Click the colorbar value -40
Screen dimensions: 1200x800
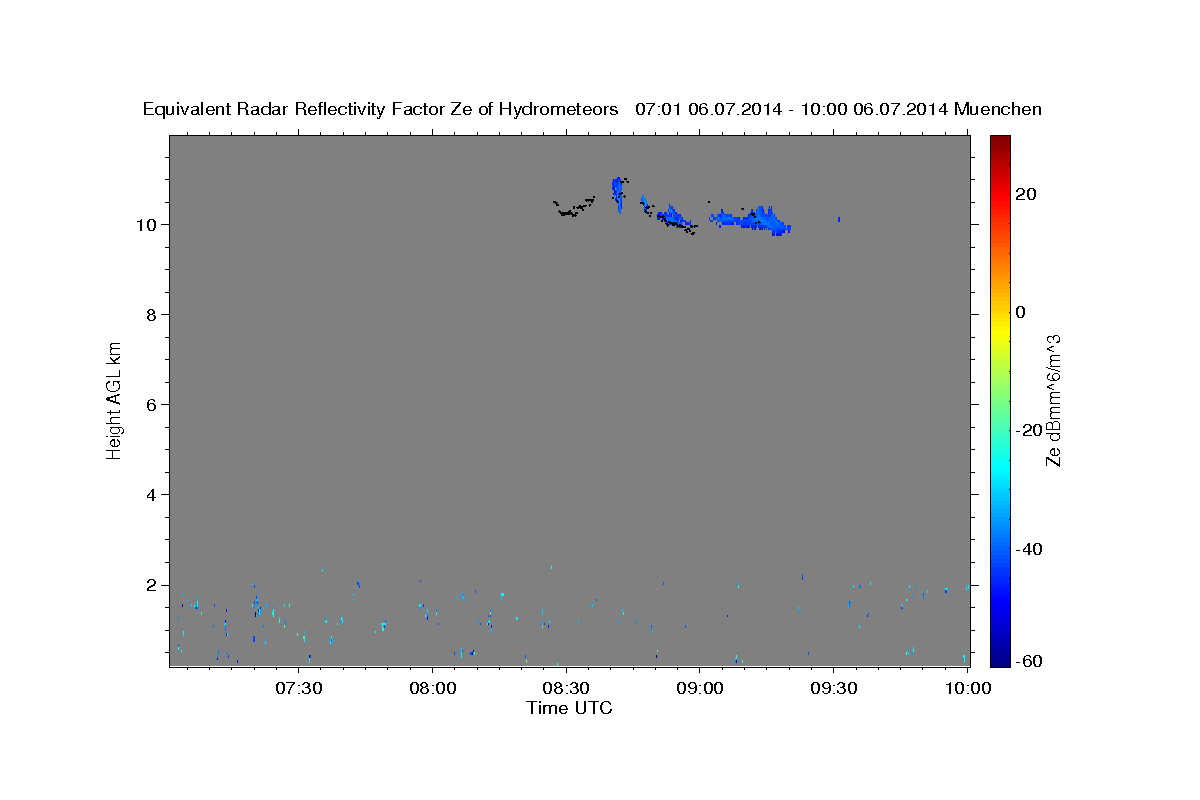coord(1030,548)
